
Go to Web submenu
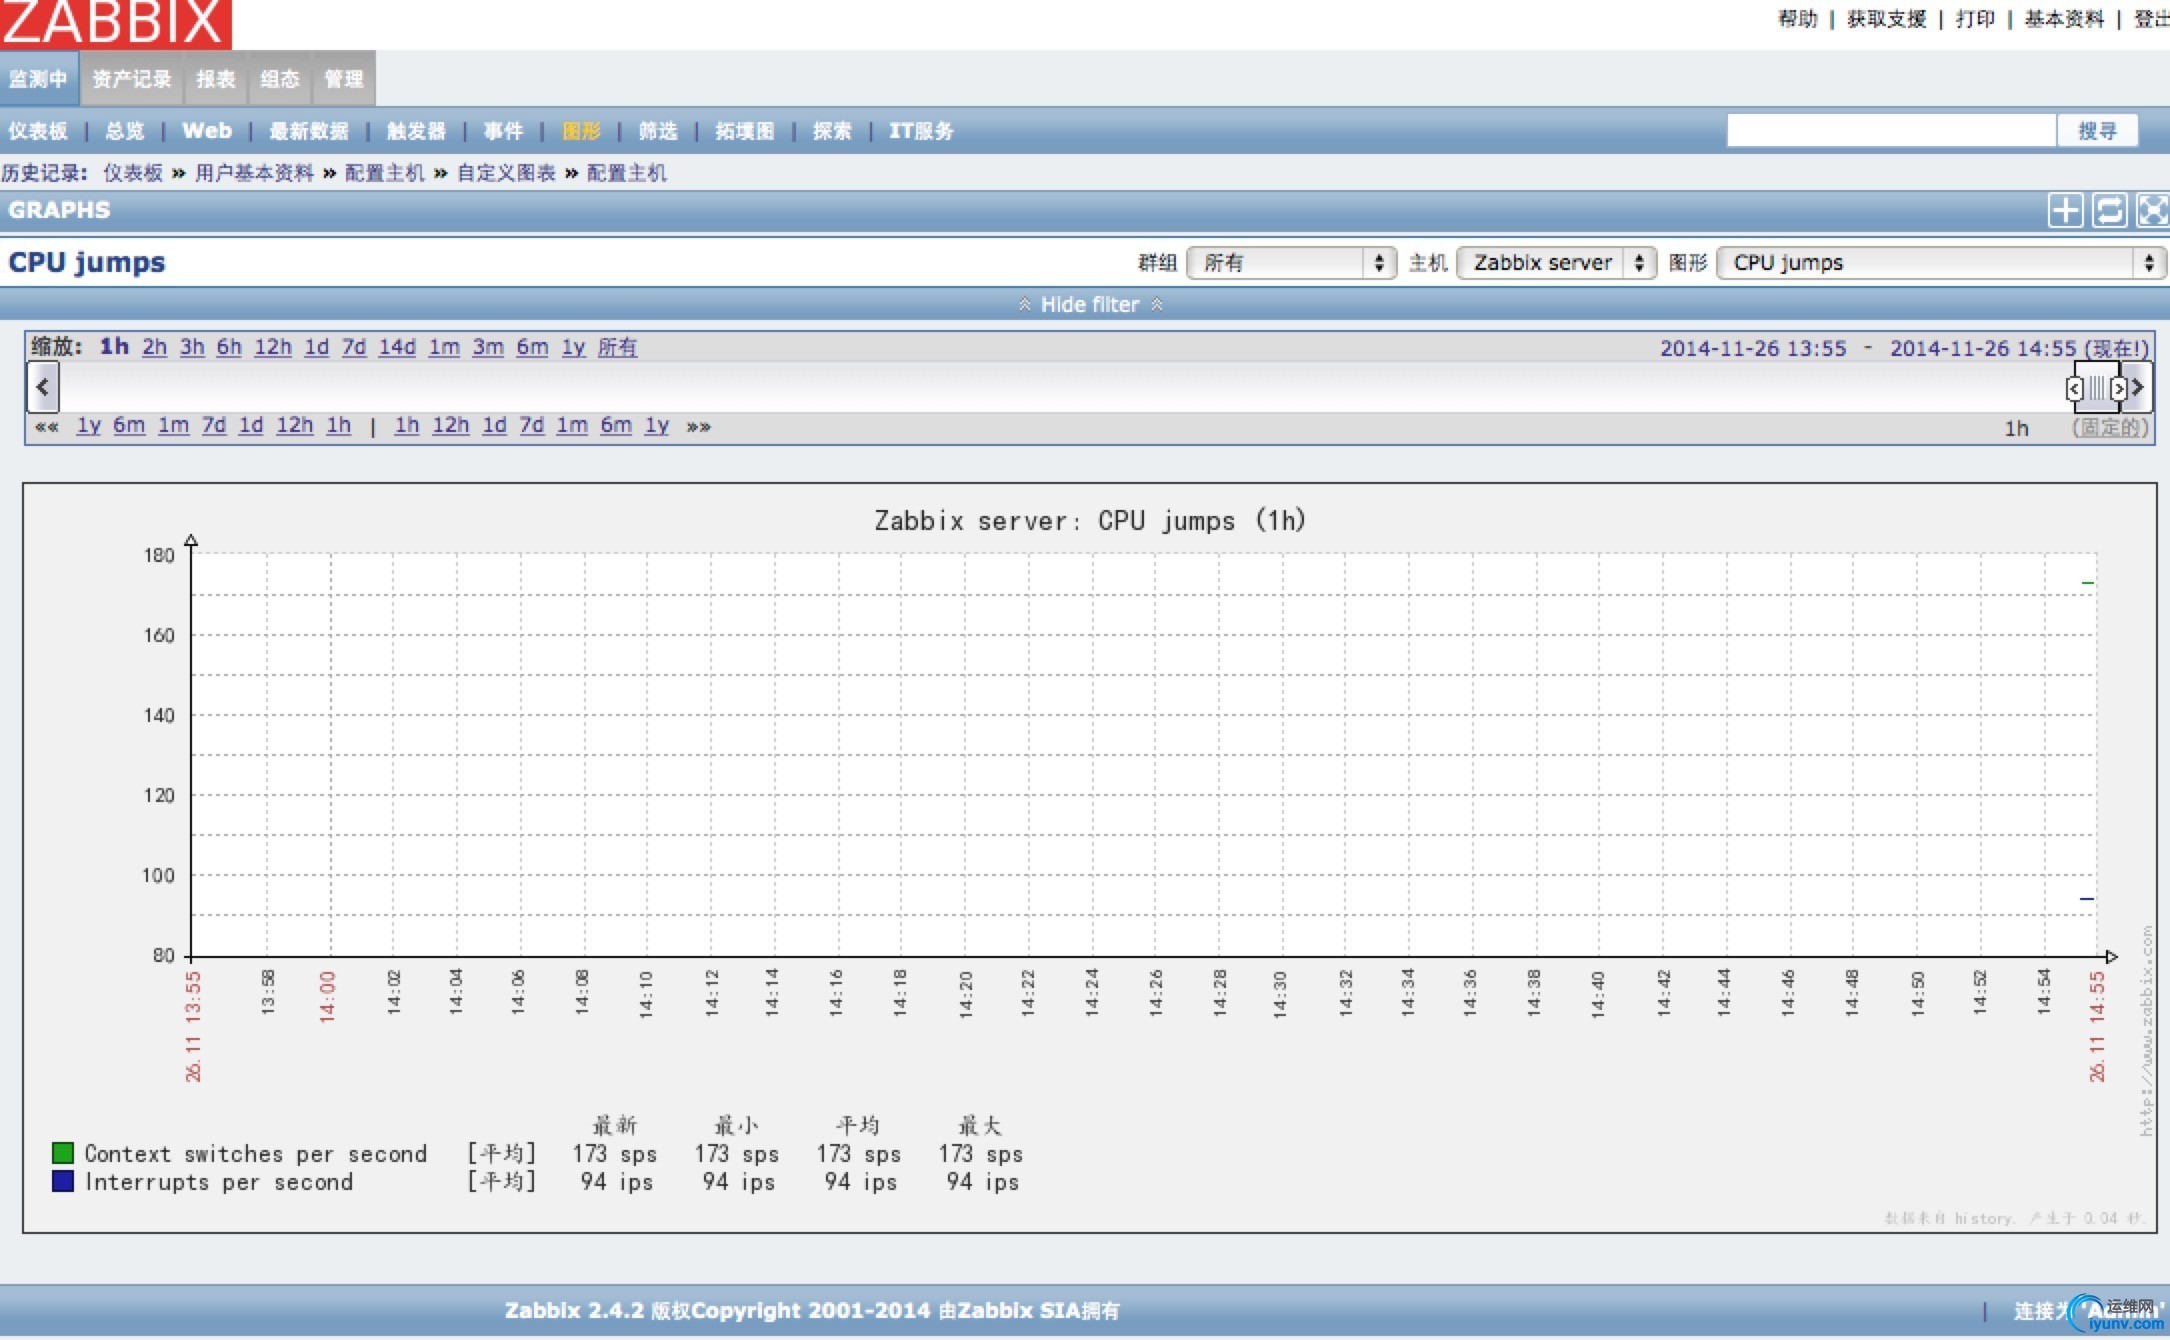point(207,131)
